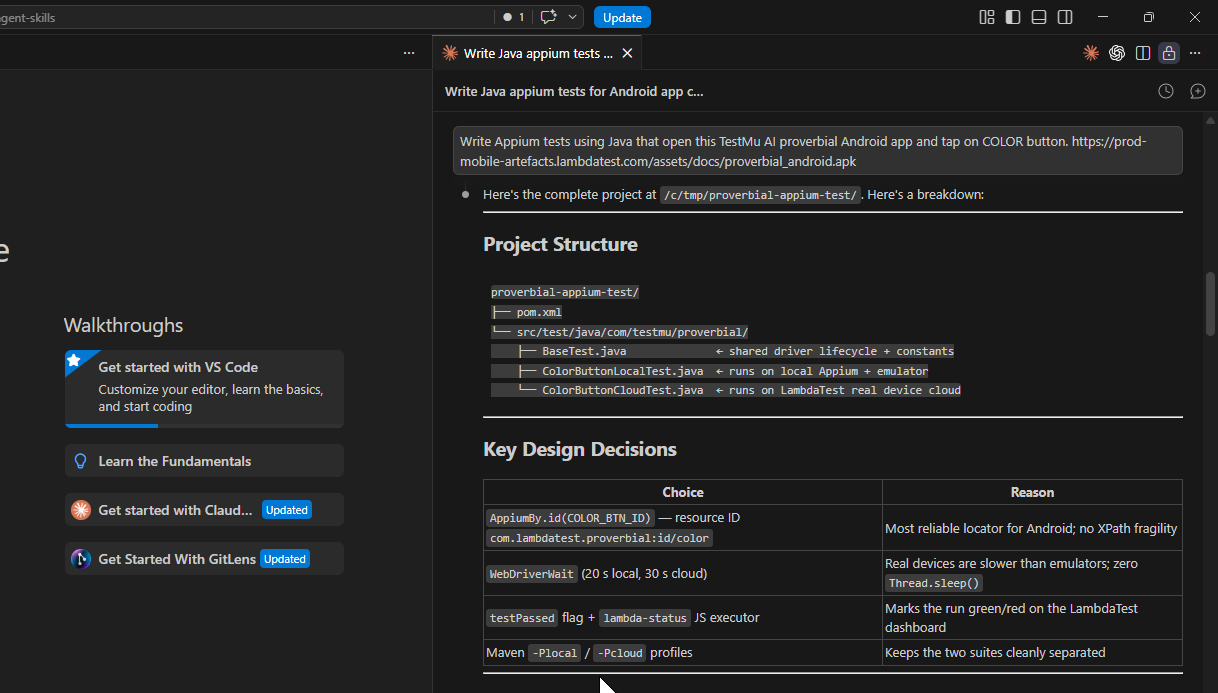Open the Customize Layout icon

[x=987, y=17]
